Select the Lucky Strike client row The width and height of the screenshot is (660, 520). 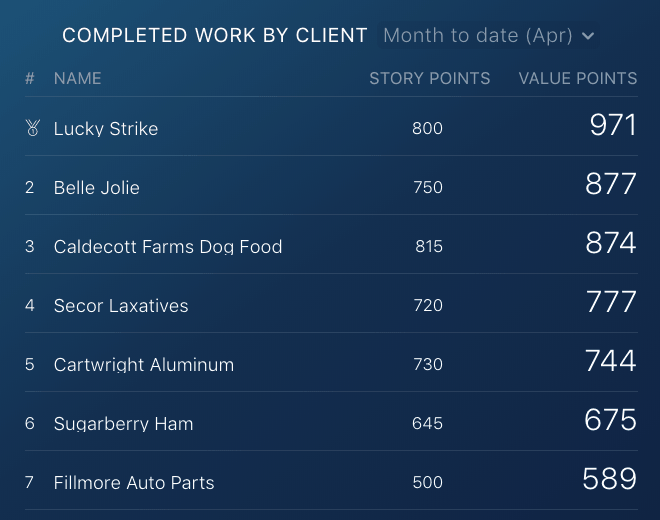point(106,128)
